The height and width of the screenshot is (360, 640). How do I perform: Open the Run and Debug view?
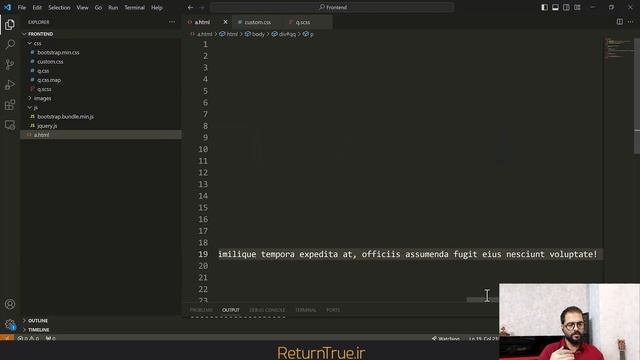tap(10, 84)
